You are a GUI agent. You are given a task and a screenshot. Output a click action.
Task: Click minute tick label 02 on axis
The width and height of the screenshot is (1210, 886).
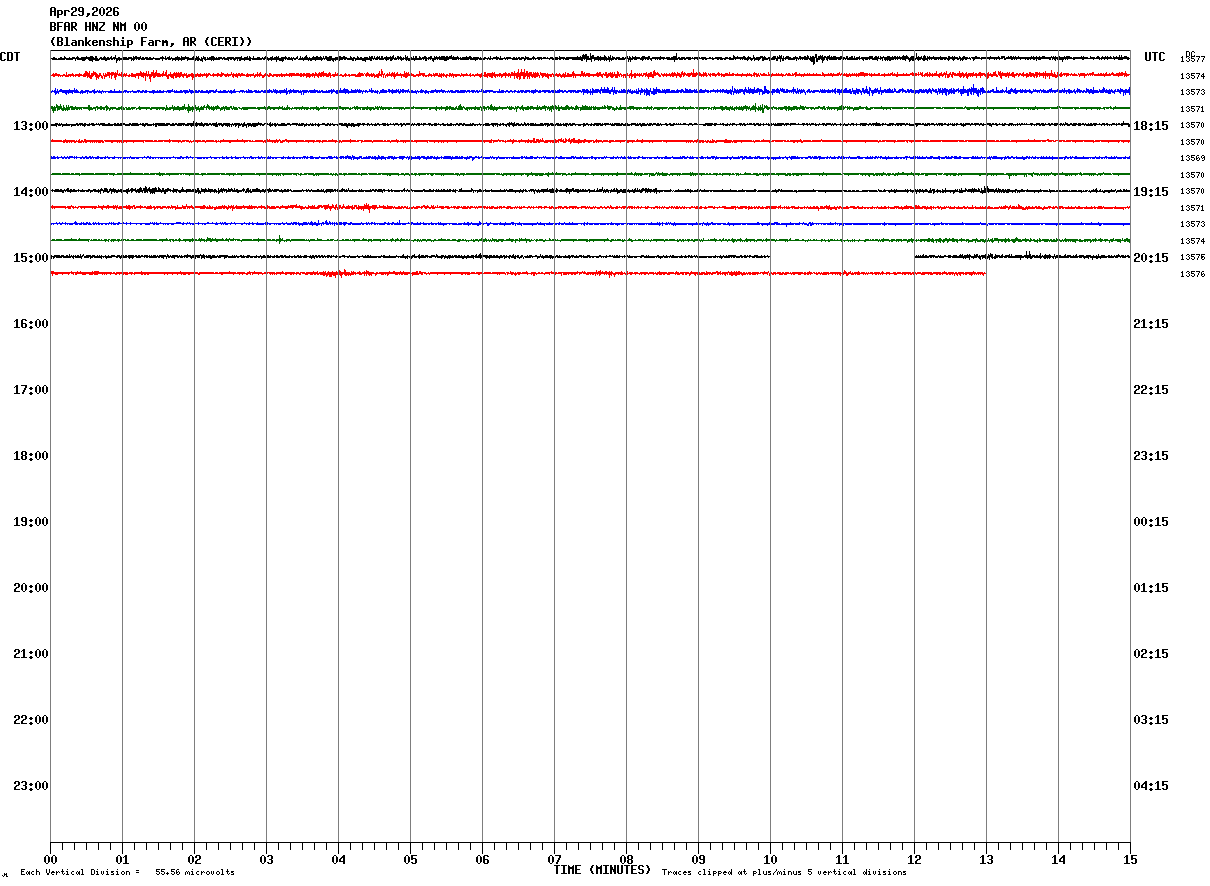click(x=194, y=860)
